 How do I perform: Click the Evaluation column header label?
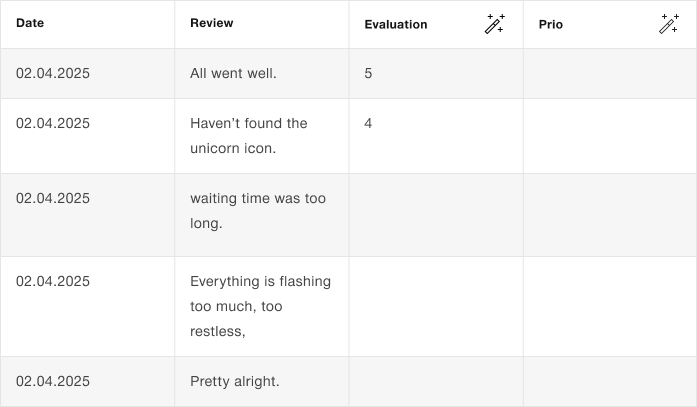[395, 24]
